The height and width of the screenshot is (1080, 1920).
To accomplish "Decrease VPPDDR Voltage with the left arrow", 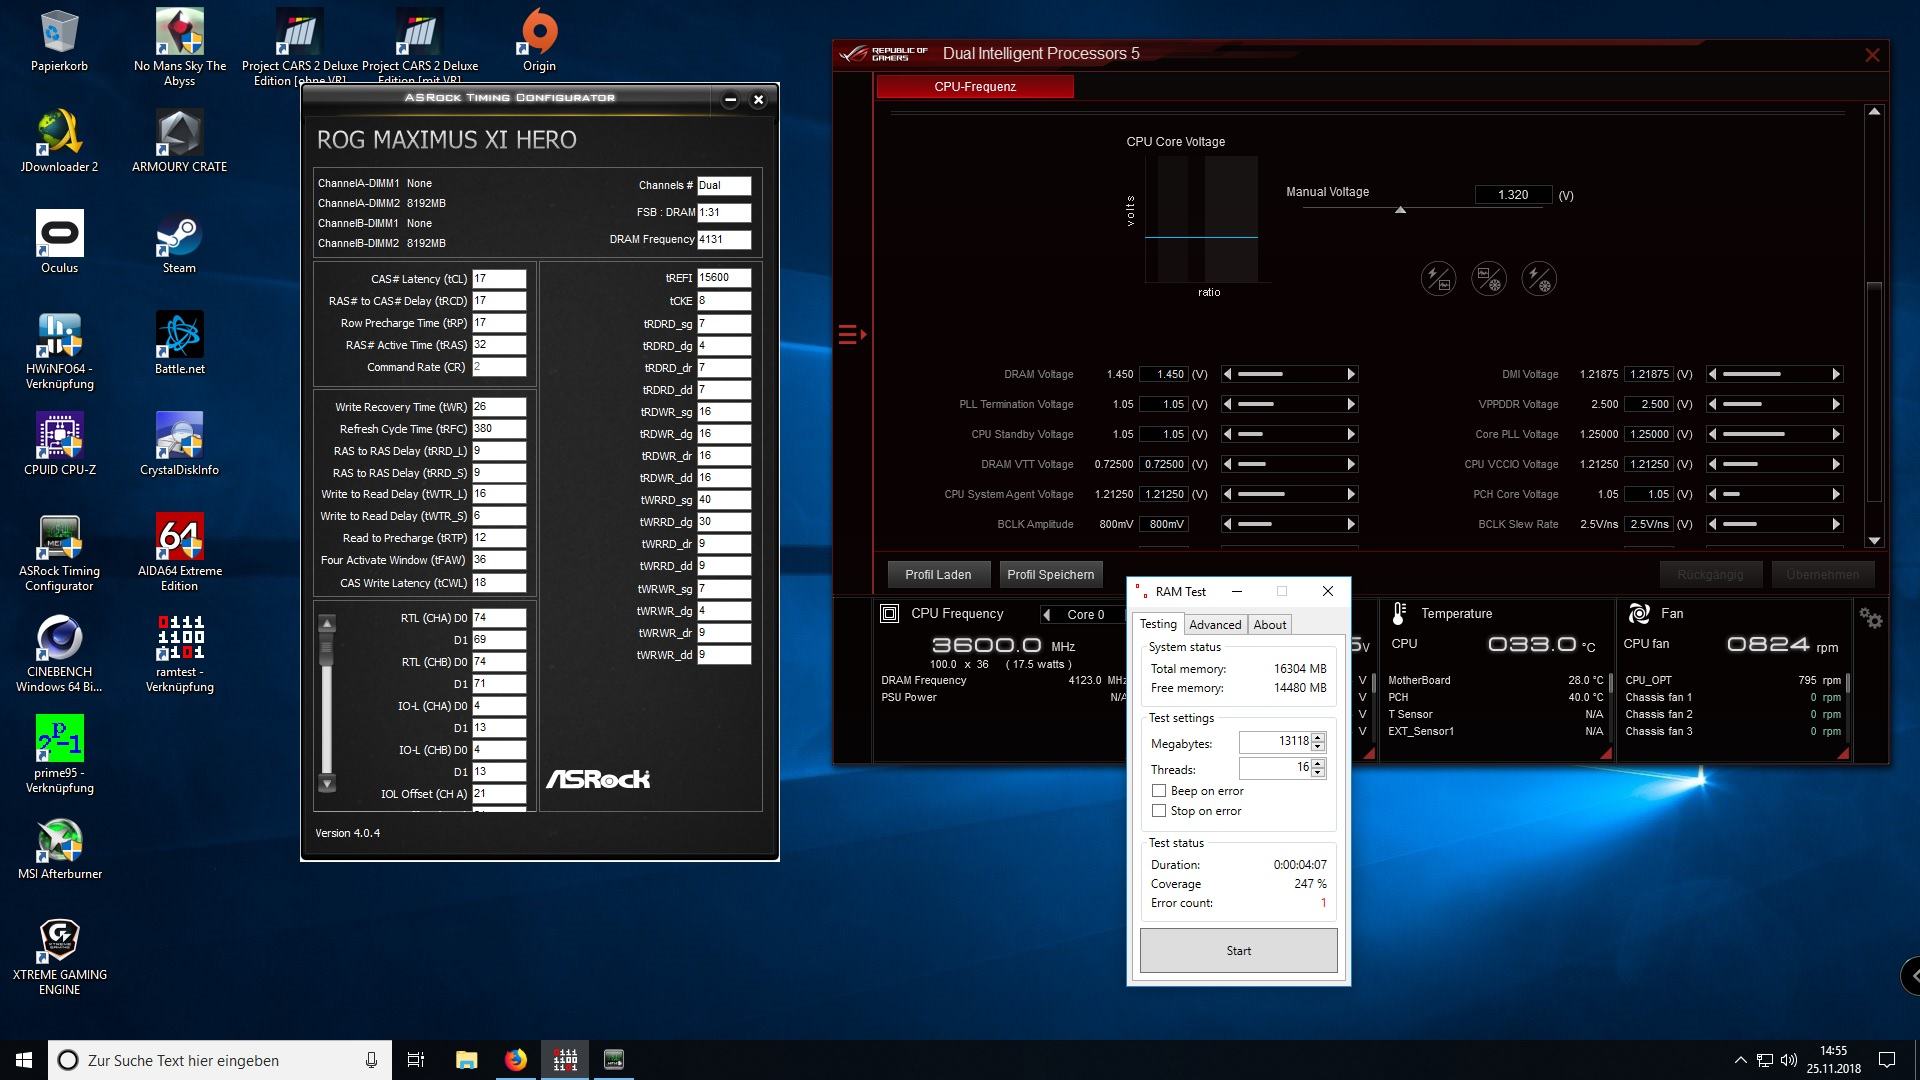I will [1712, 404].
